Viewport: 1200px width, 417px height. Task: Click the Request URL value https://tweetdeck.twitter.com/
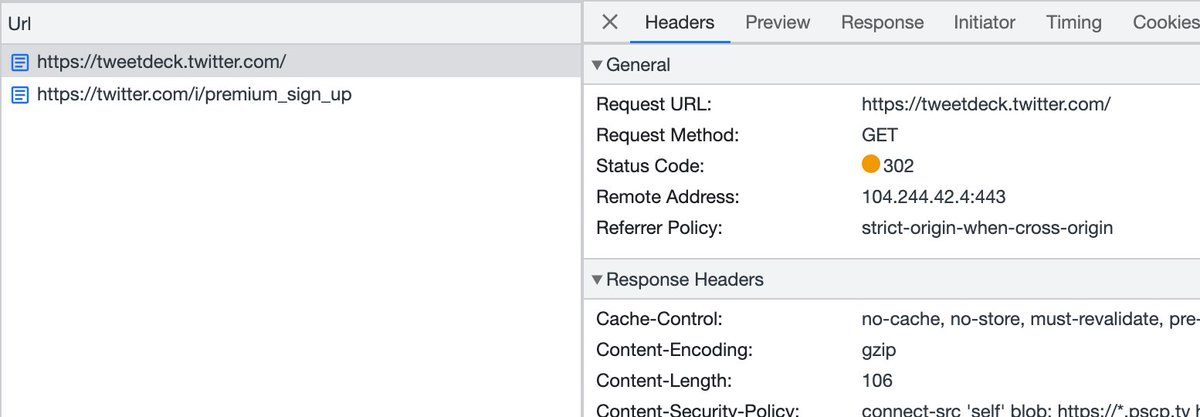(x=986, y=104)
